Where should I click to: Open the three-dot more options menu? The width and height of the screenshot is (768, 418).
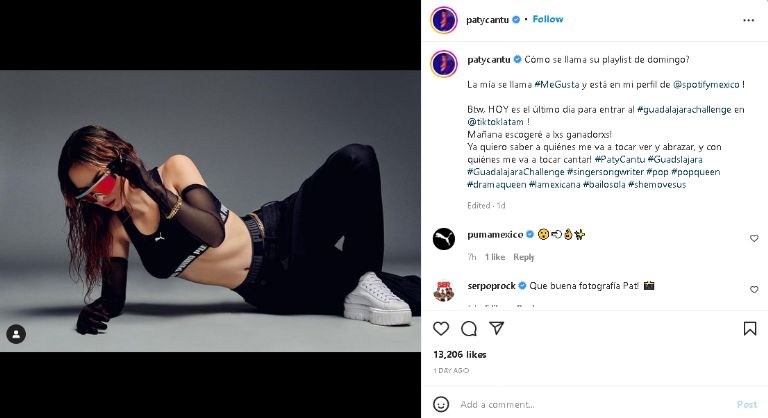click(749, 20)
